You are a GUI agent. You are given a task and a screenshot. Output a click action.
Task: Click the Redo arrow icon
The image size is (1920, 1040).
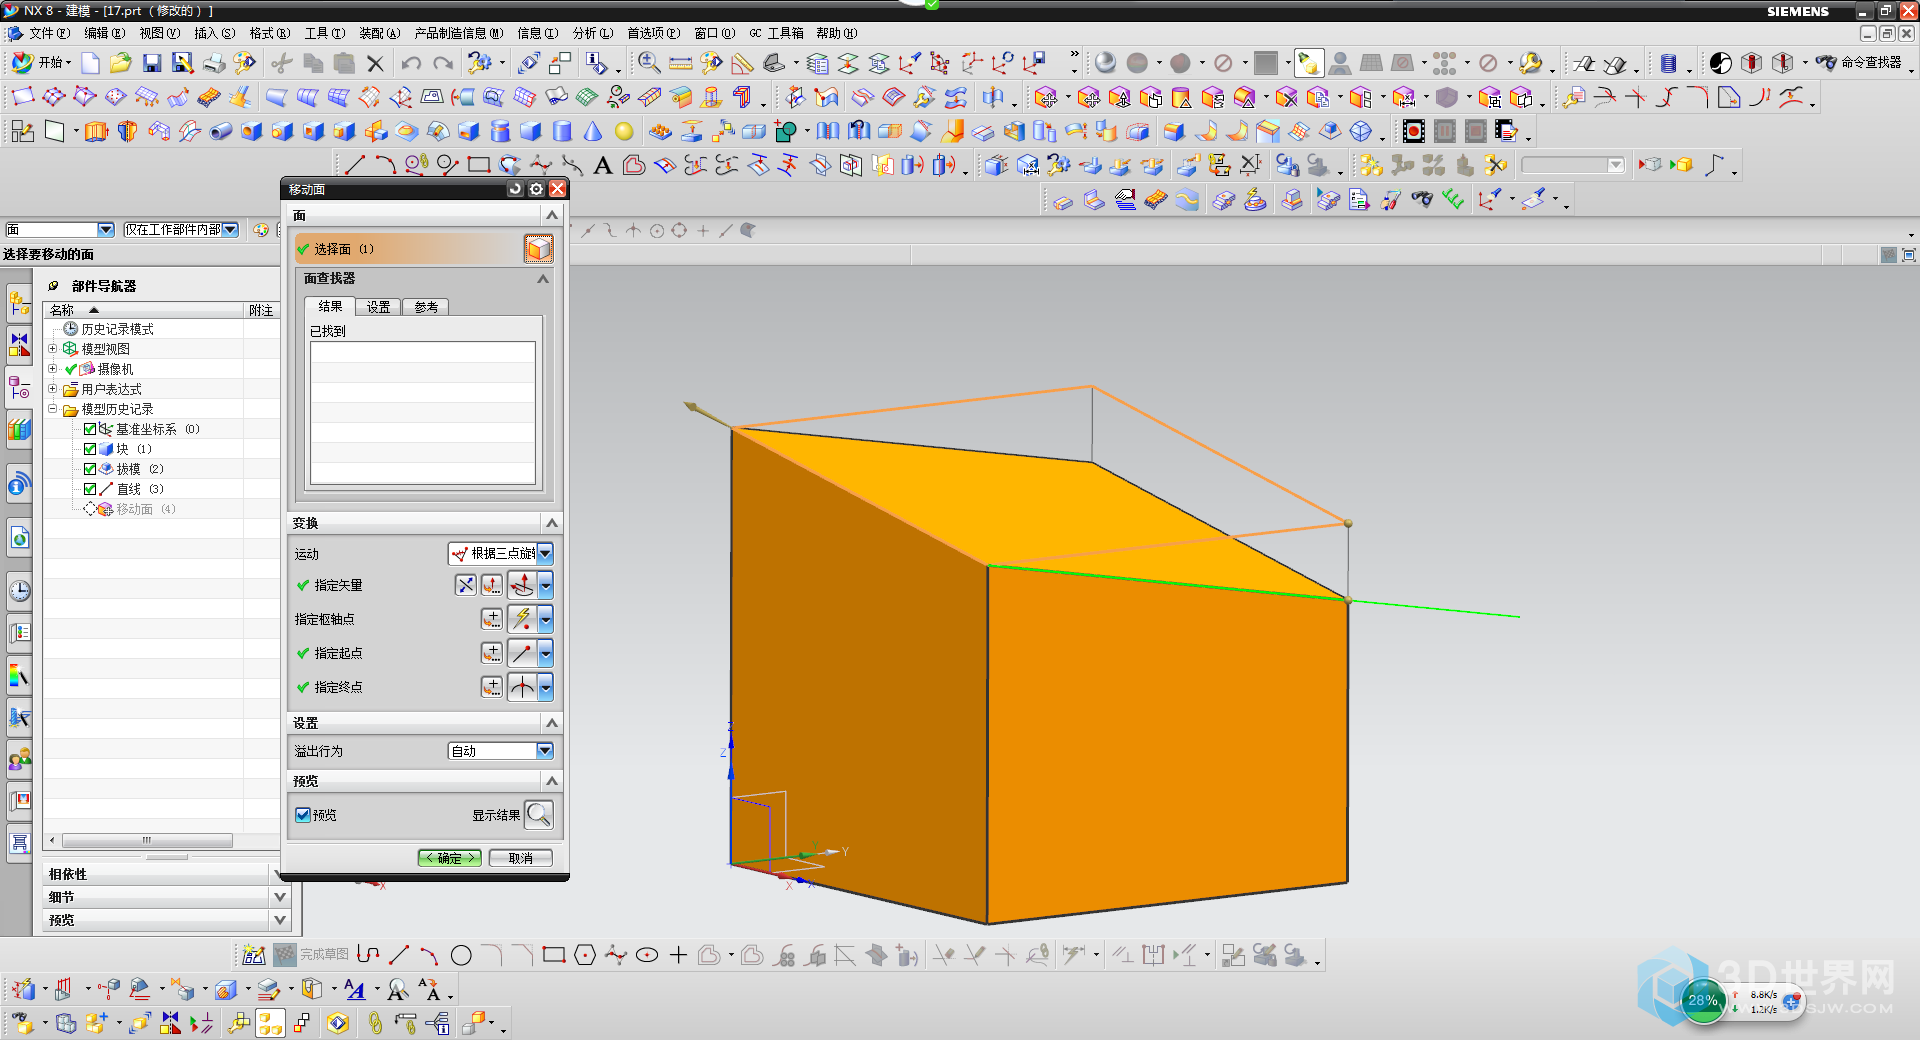click(443, 63)
